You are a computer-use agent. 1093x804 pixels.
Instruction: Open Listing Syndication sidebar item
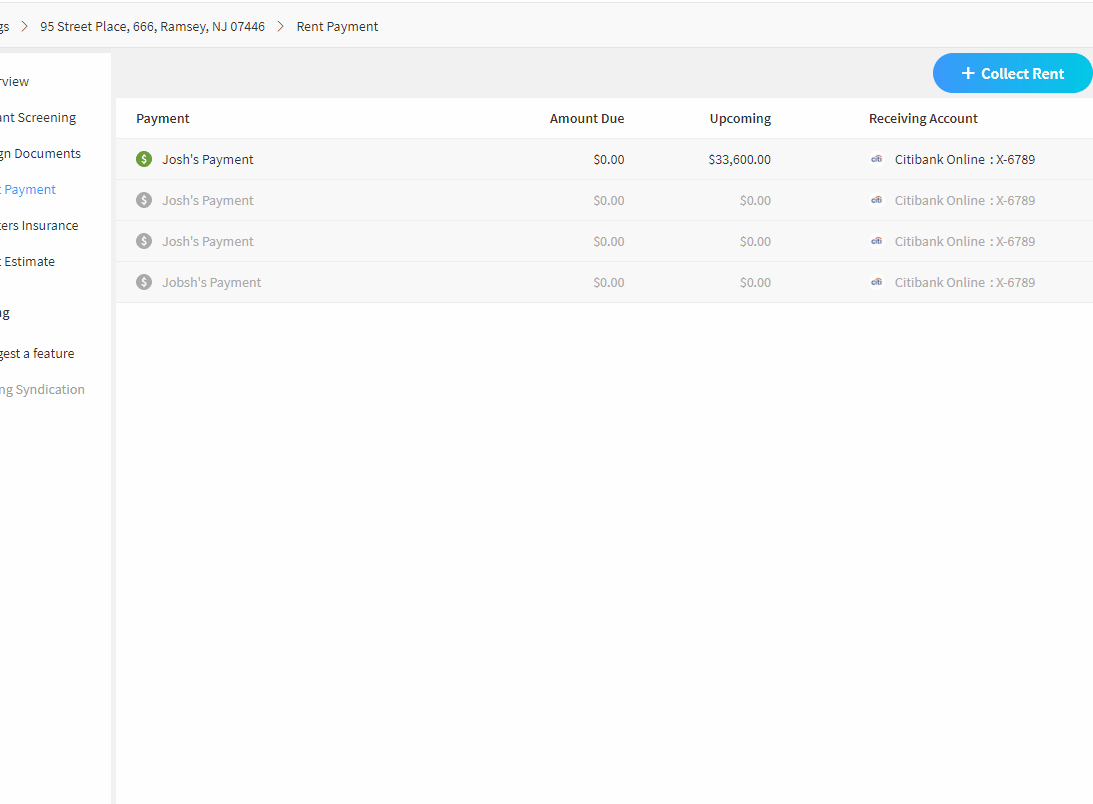pos(42,390)
